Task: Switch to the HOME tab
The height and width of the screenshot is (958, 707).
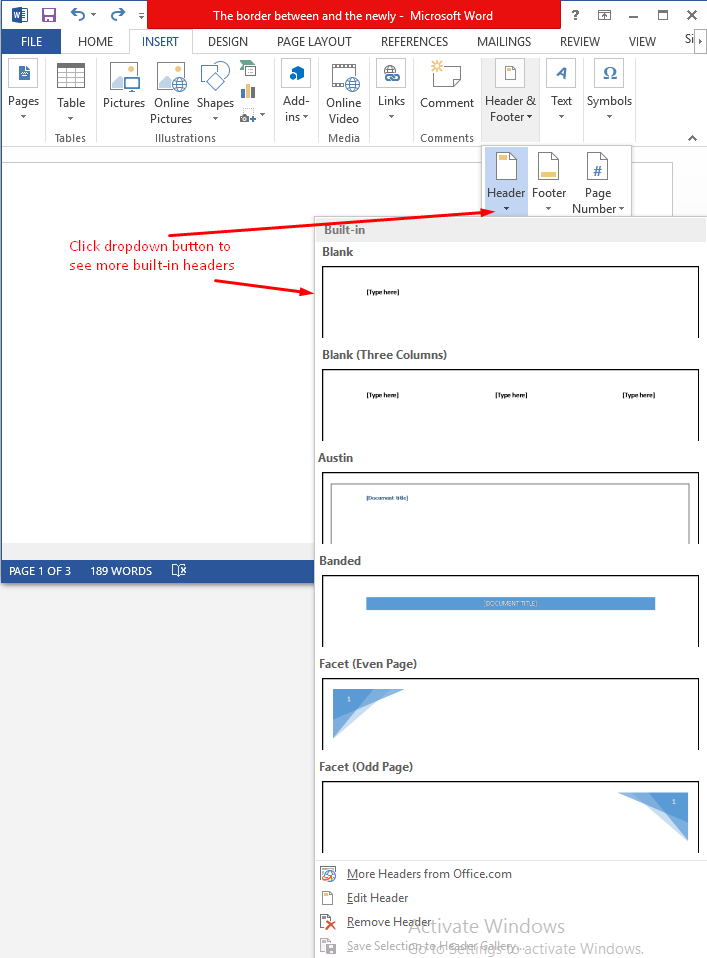Action: click(x=95, y=42)
